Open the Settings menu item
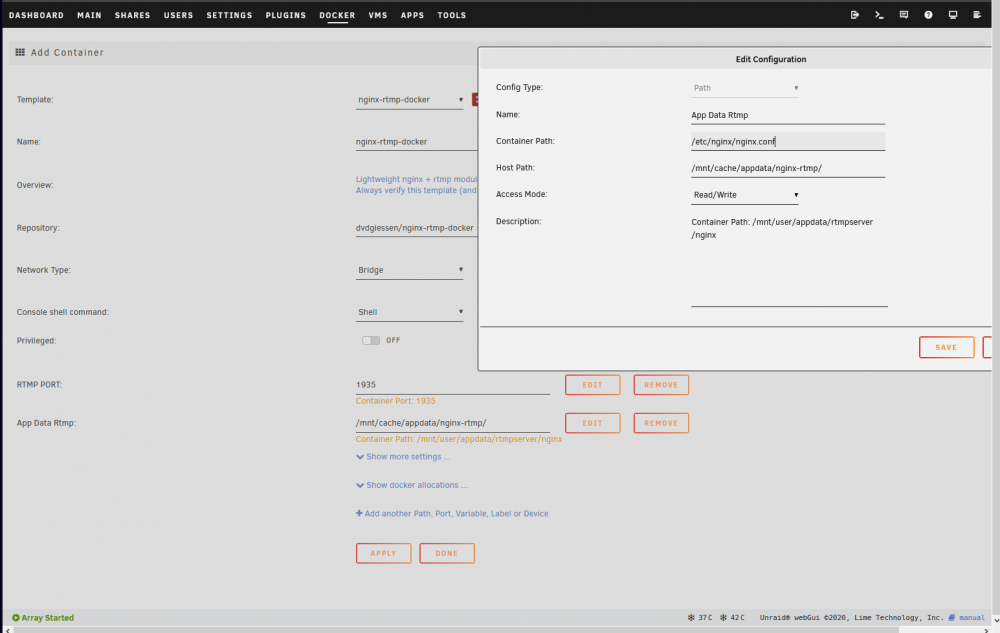 tap(230, 15)
